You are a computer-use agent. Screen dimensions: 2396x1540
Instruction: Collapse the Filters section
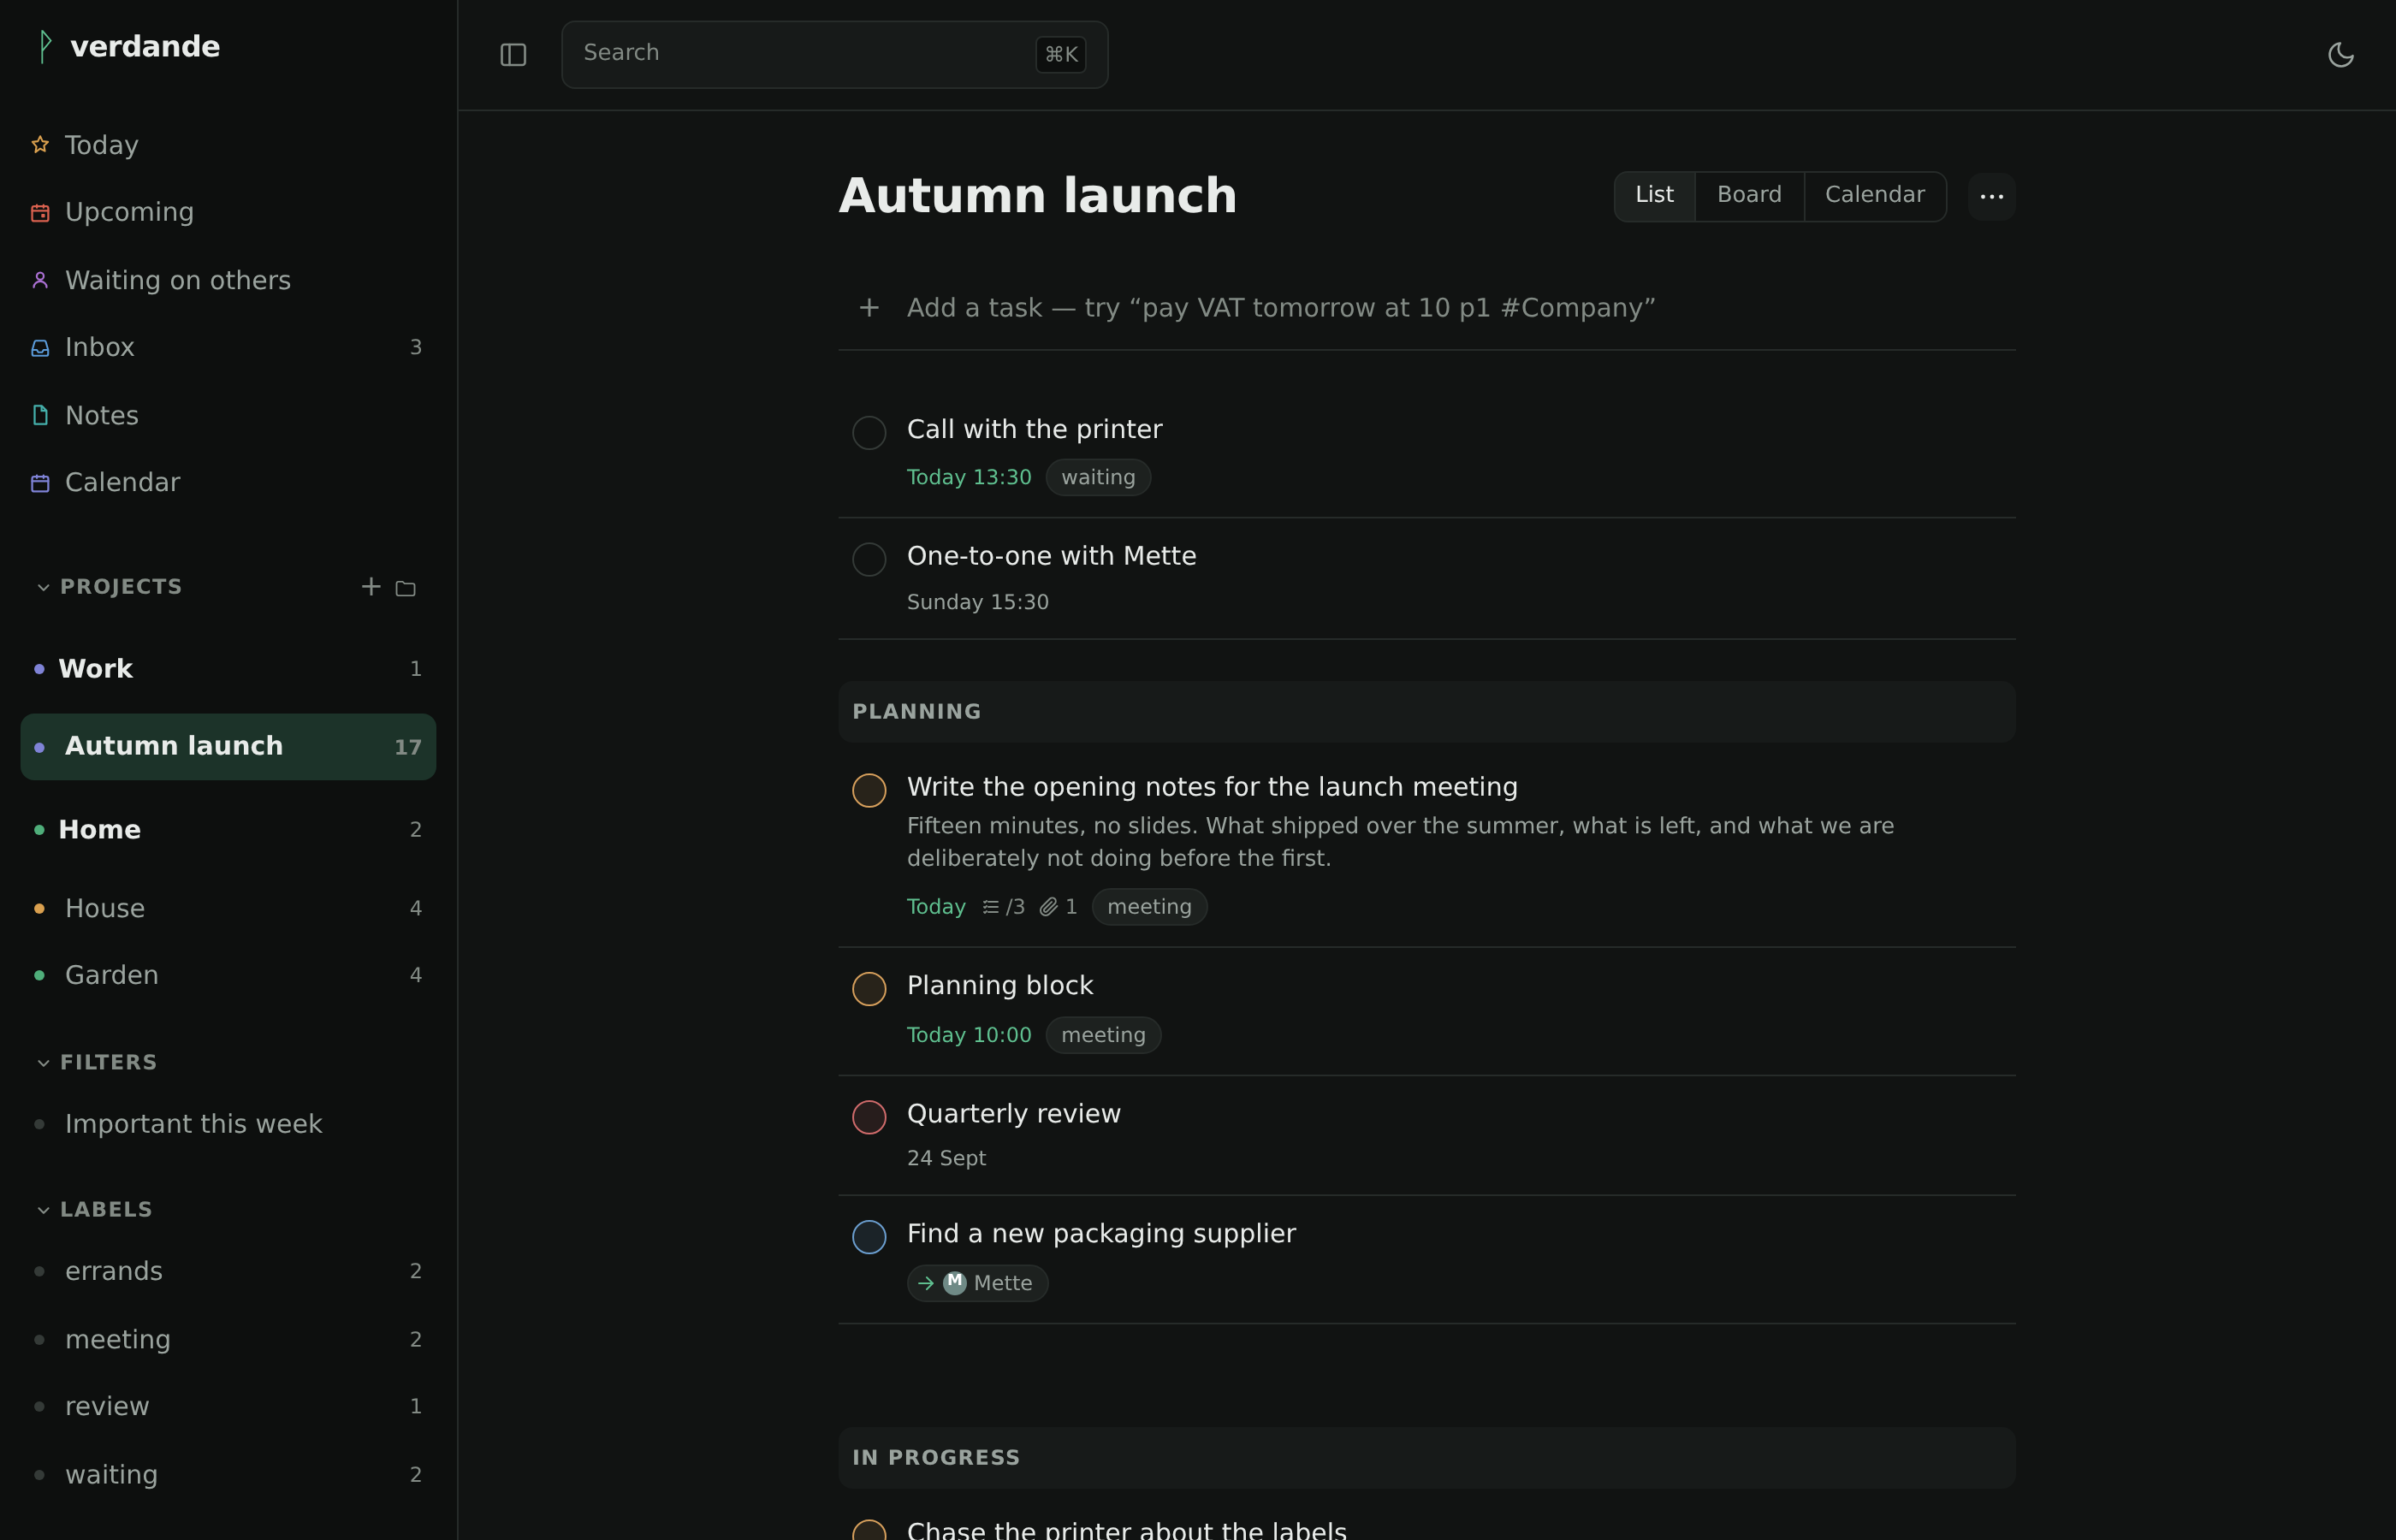[43, 1063]
